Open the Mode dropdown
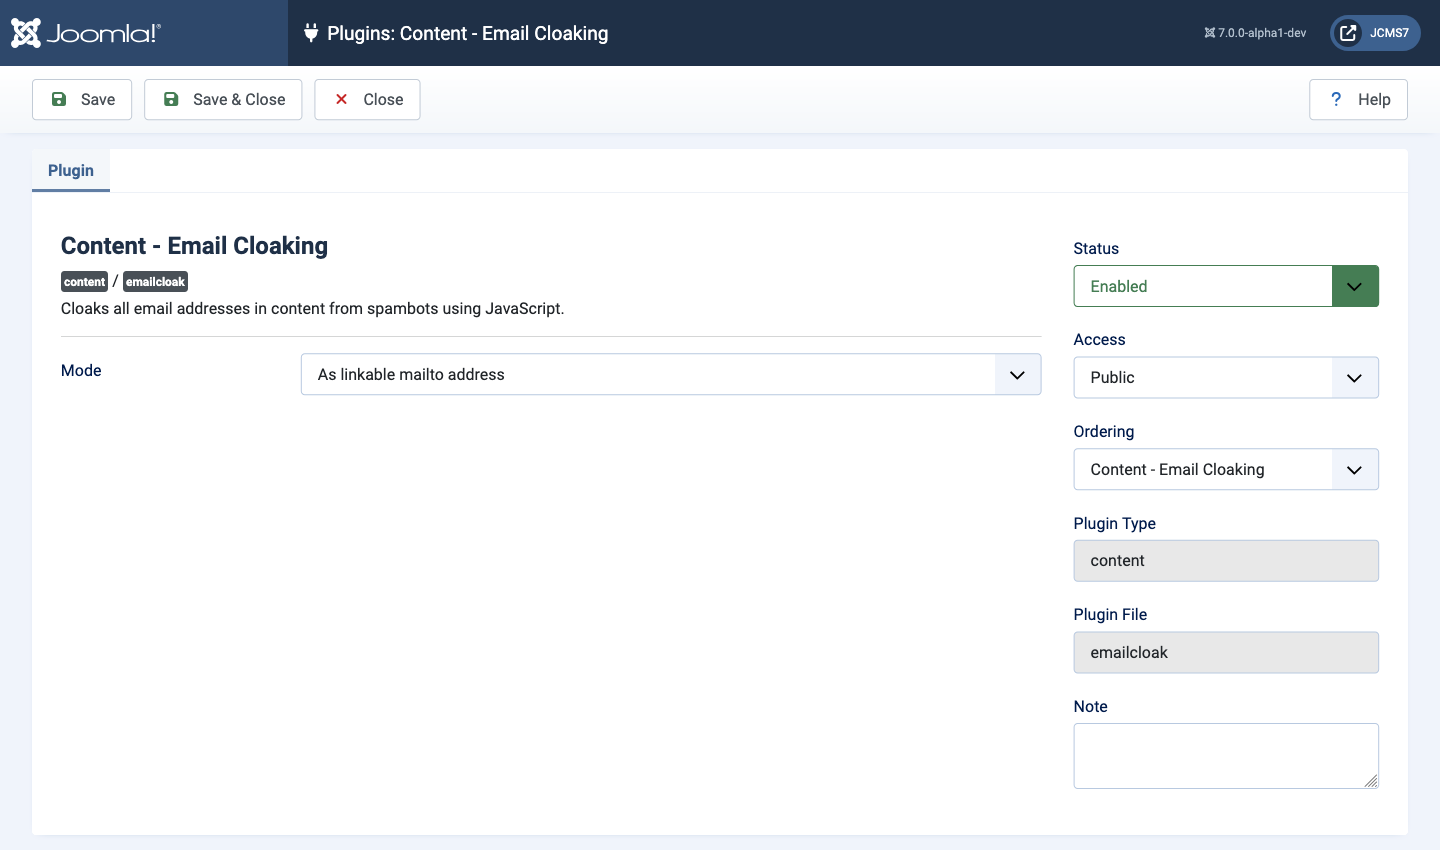 pos(671,374)
